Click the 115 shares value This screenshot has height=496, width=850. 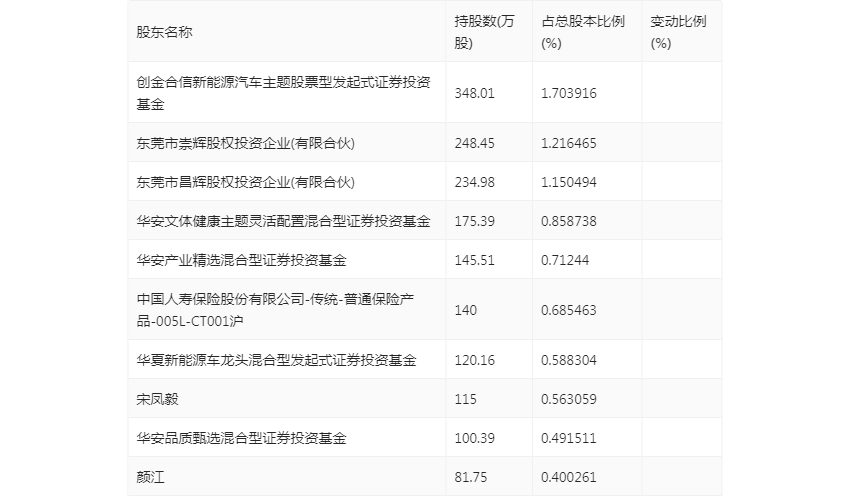[466, 399]
